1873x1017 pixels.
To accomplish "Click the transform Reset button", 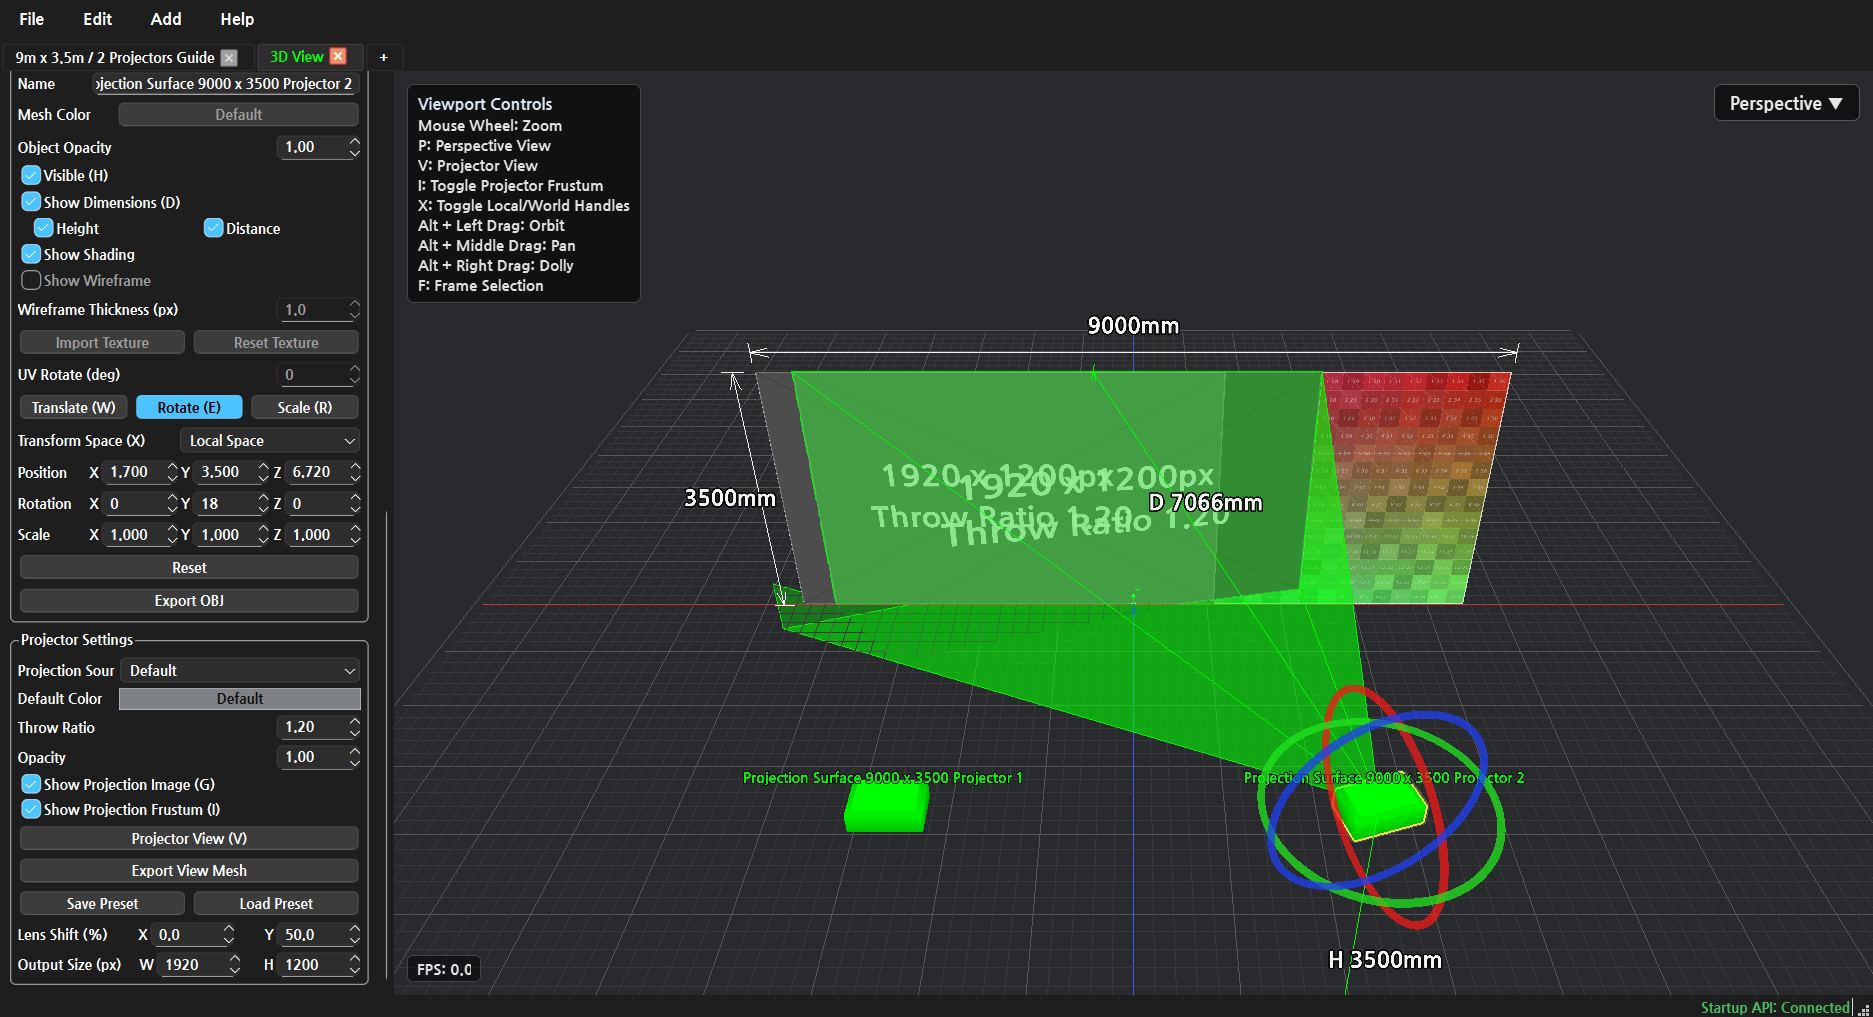I will 189,568.
